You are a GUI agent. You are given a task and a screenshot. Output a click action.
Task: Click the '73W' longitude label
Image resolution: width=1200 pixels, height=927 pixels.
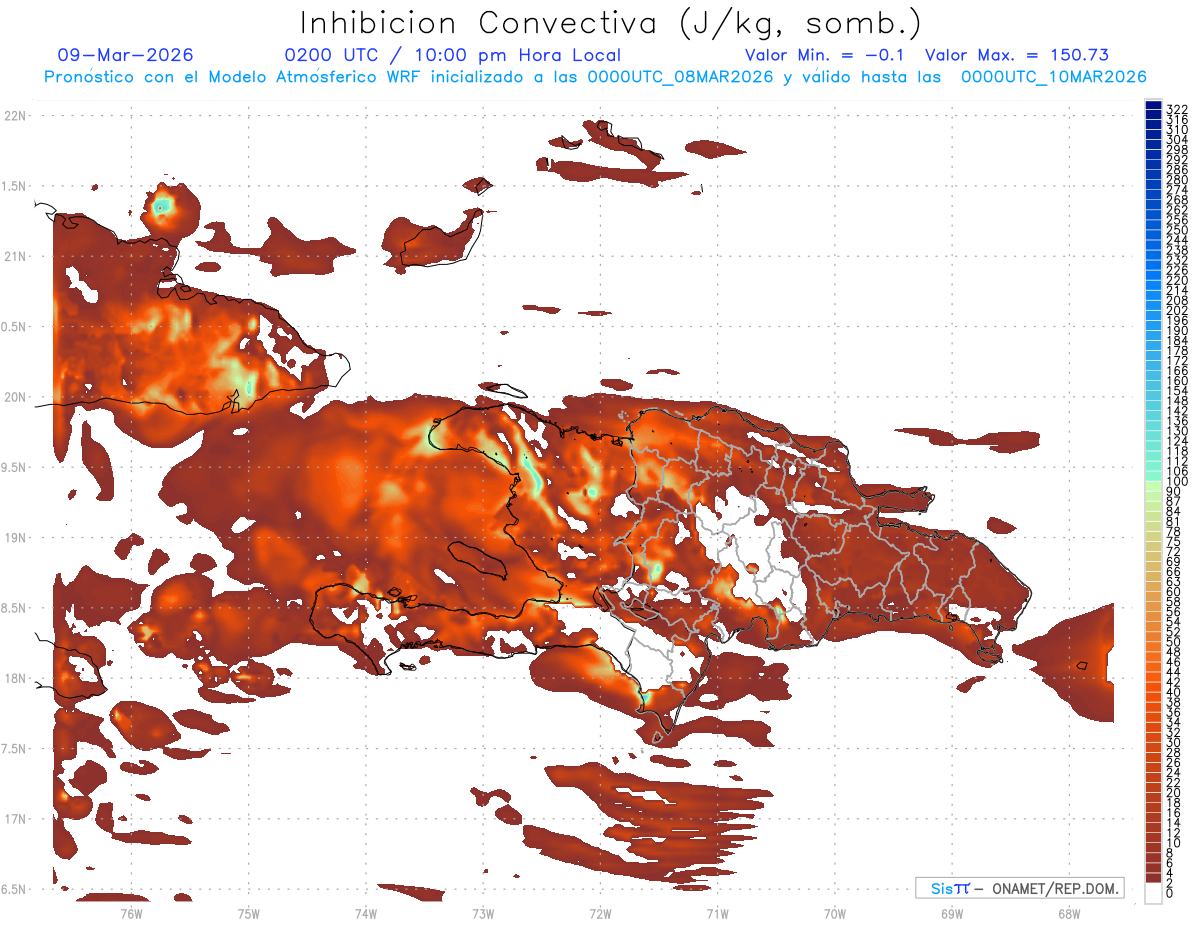click(x=483, y=914)
